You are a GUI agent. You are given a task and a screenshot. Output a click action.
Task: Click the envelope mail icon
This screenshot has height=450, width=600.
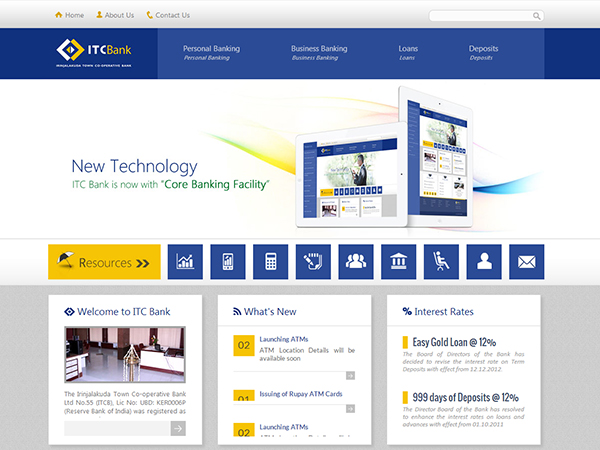point(526,262)
